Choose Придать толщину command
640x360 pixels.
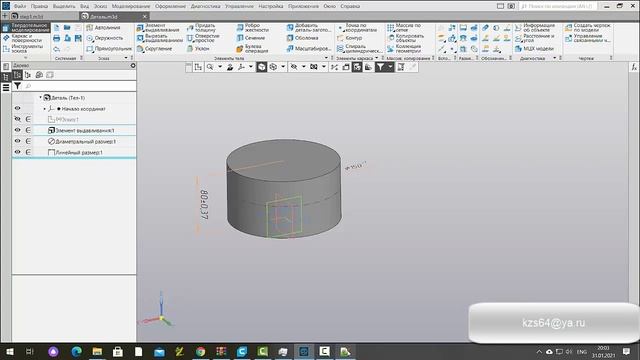click(201, 27)
